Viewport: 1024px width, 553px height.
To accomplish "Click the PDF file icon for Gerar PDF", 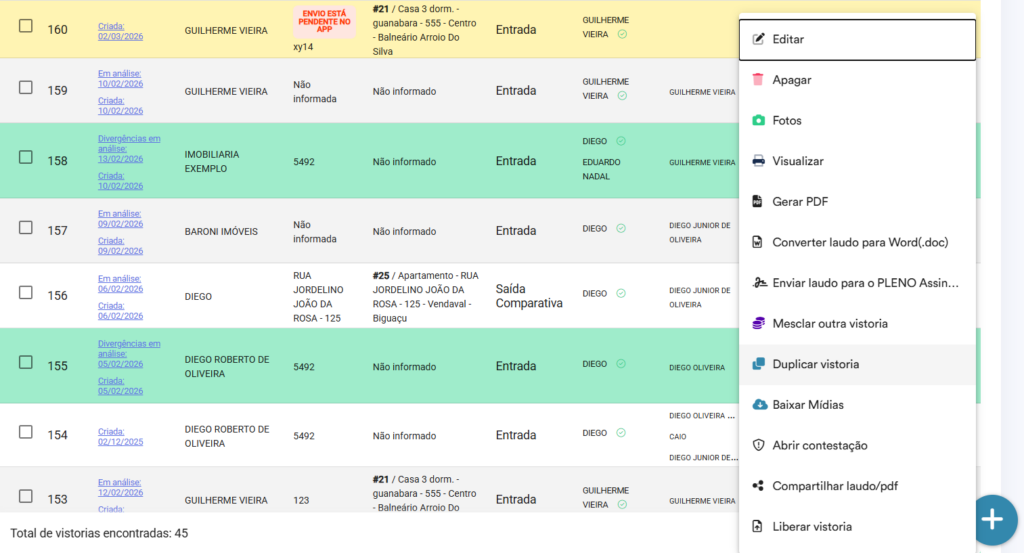I will point(759,202).
